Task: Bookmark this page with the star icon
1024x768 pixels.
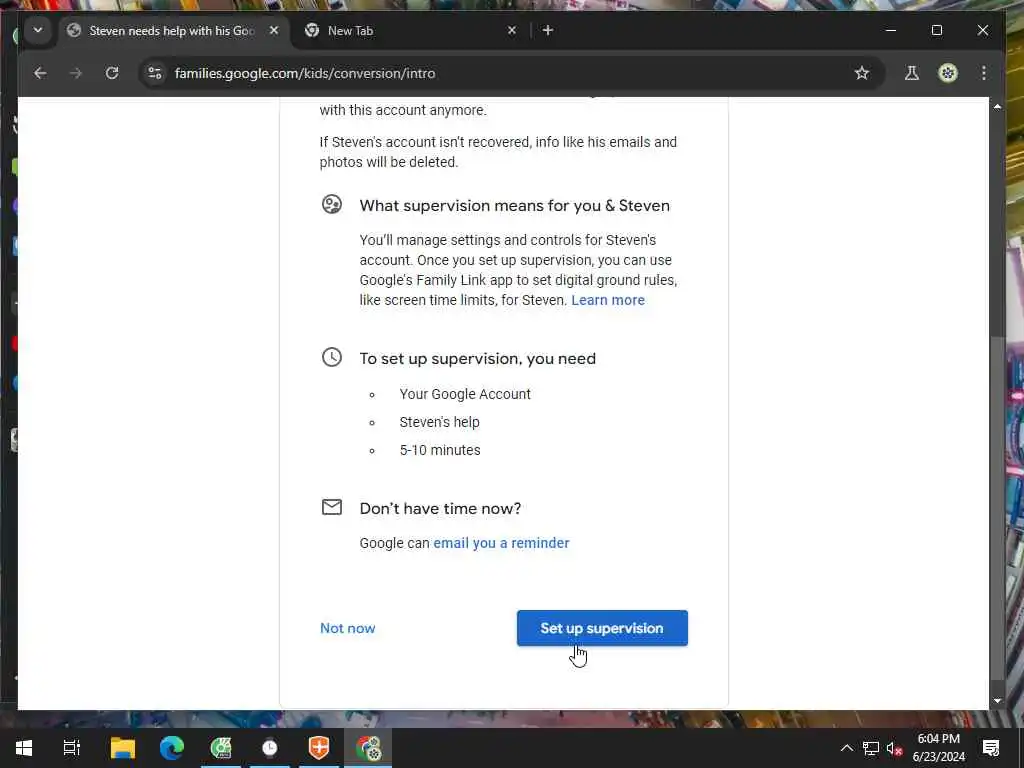Action: pos(862,73)
